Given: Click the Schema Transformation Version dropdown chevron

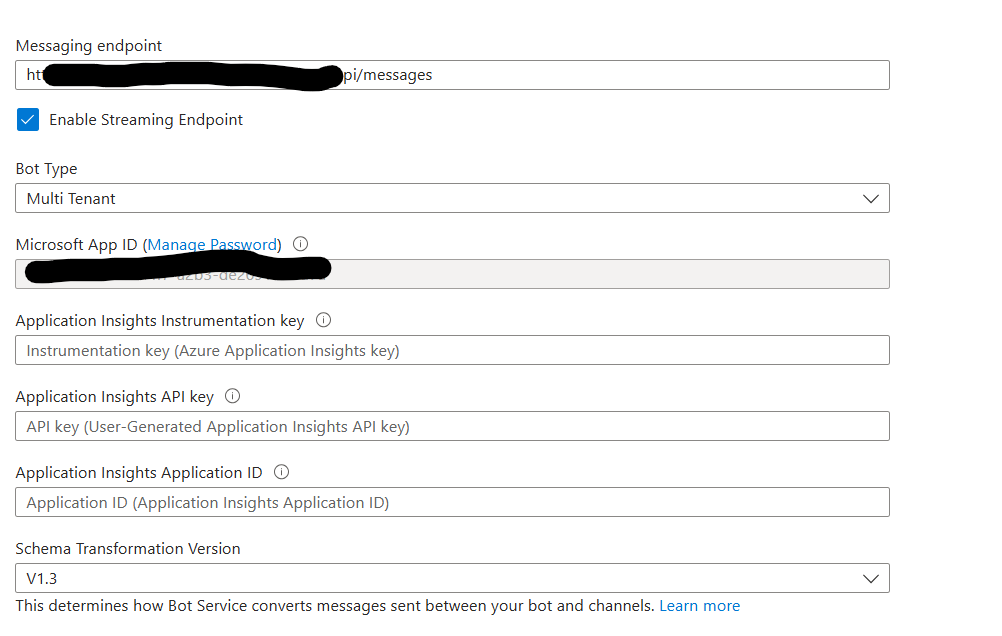Looking at the screenshot, I should (871, 578).
